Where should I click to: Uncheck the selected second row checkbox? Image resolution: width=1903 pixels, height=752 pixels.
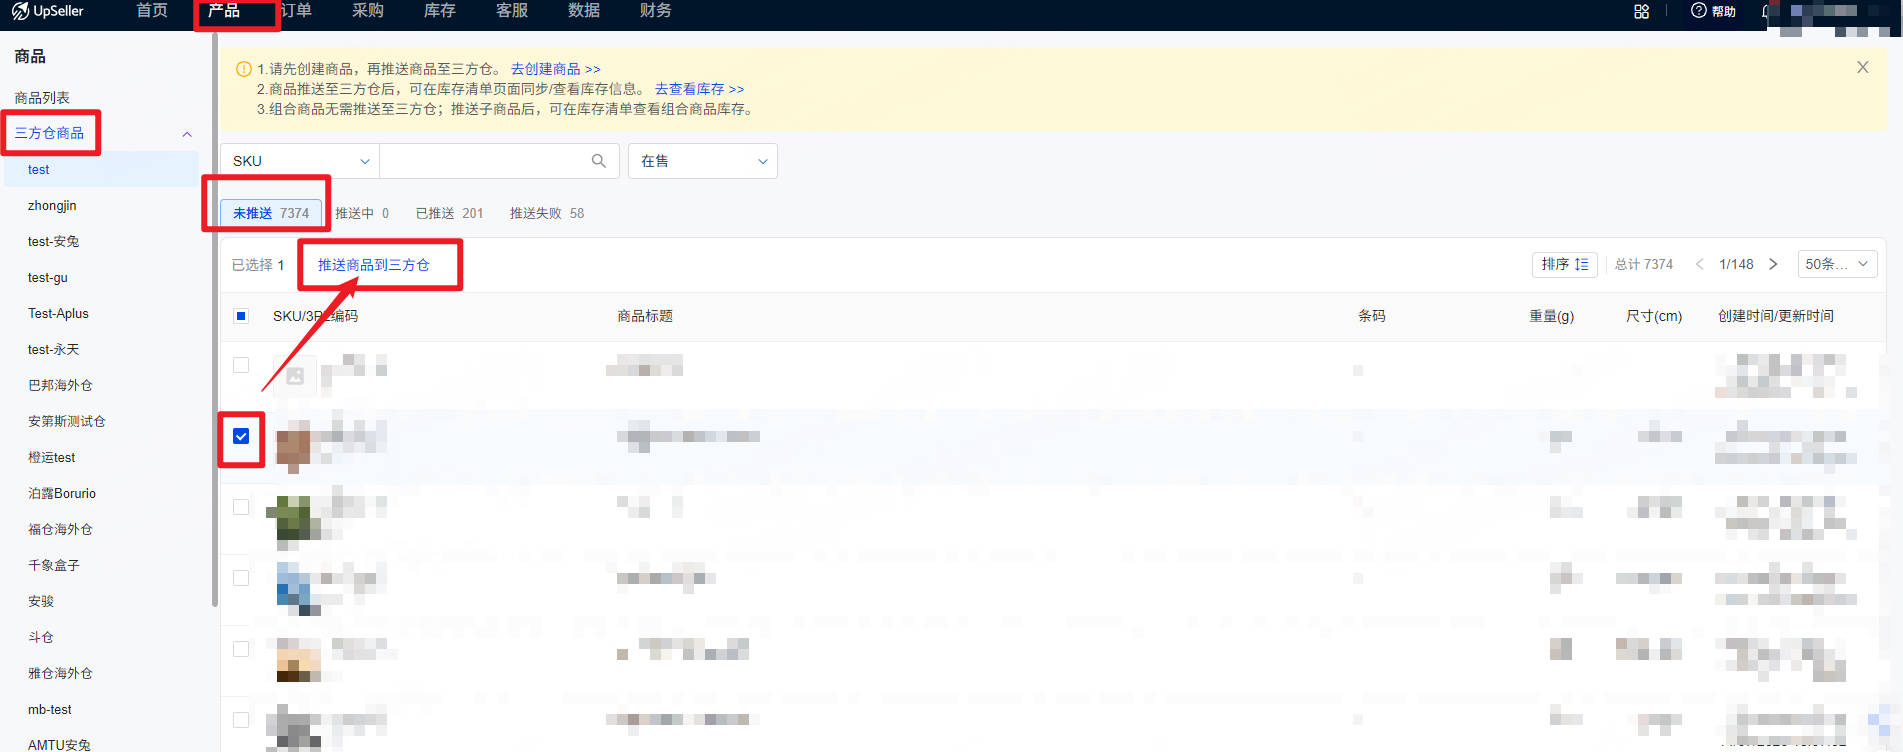click(x=241, y=436)
